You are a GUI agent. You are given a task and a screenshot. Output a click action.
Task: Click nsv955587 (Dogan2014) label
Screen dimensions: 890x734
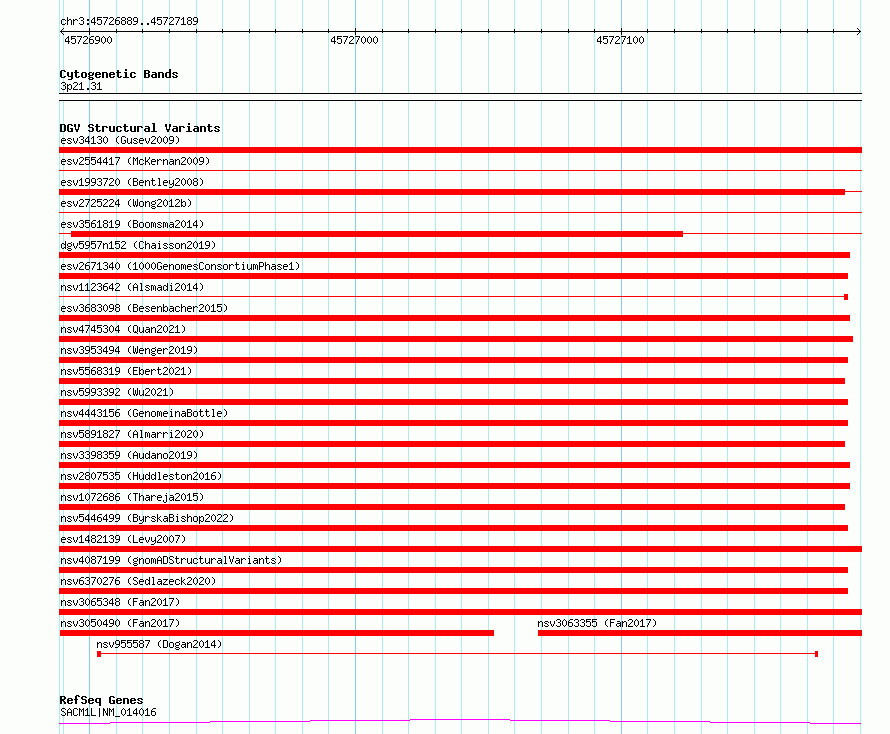[159, 644]
